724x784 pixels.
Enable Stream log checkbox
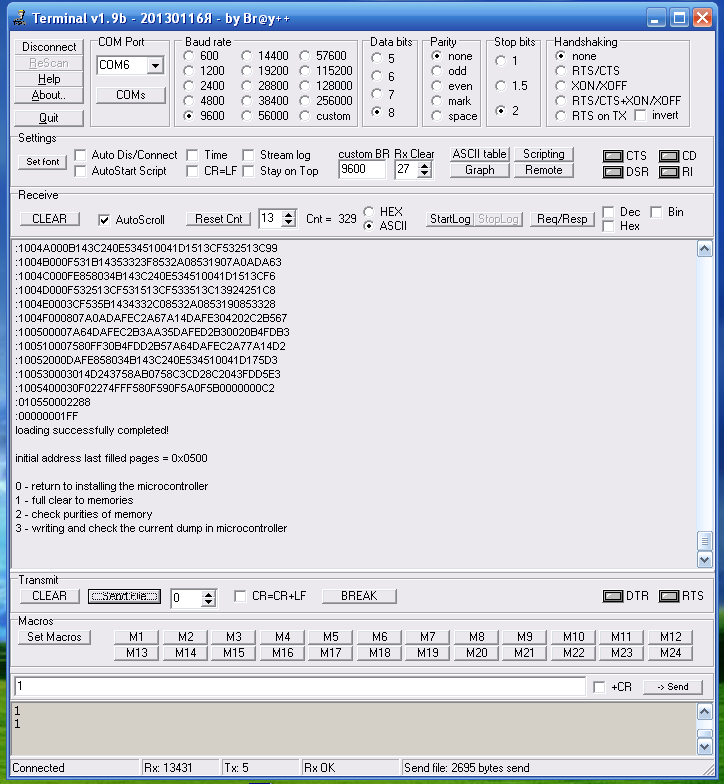248,155
